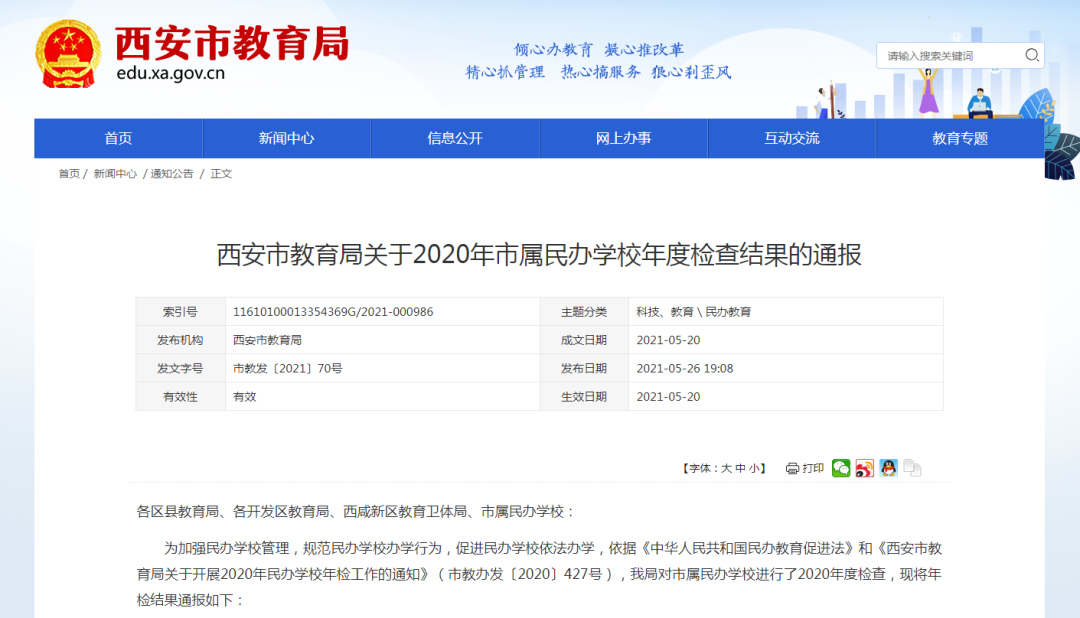1080x618 pixels.
Task: Set font size to 大
Action: [727, 468]
